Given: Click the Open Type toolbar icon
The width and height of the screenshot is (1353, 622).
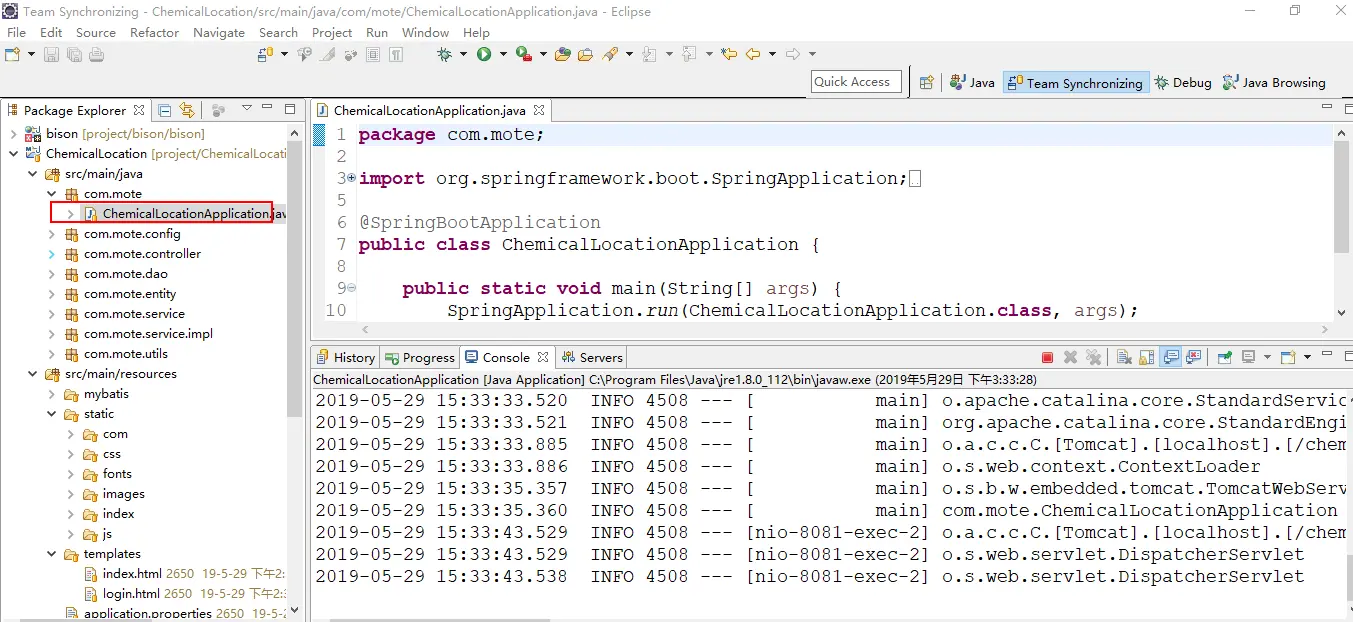Looking at the screenshot, I should [562, 54].
